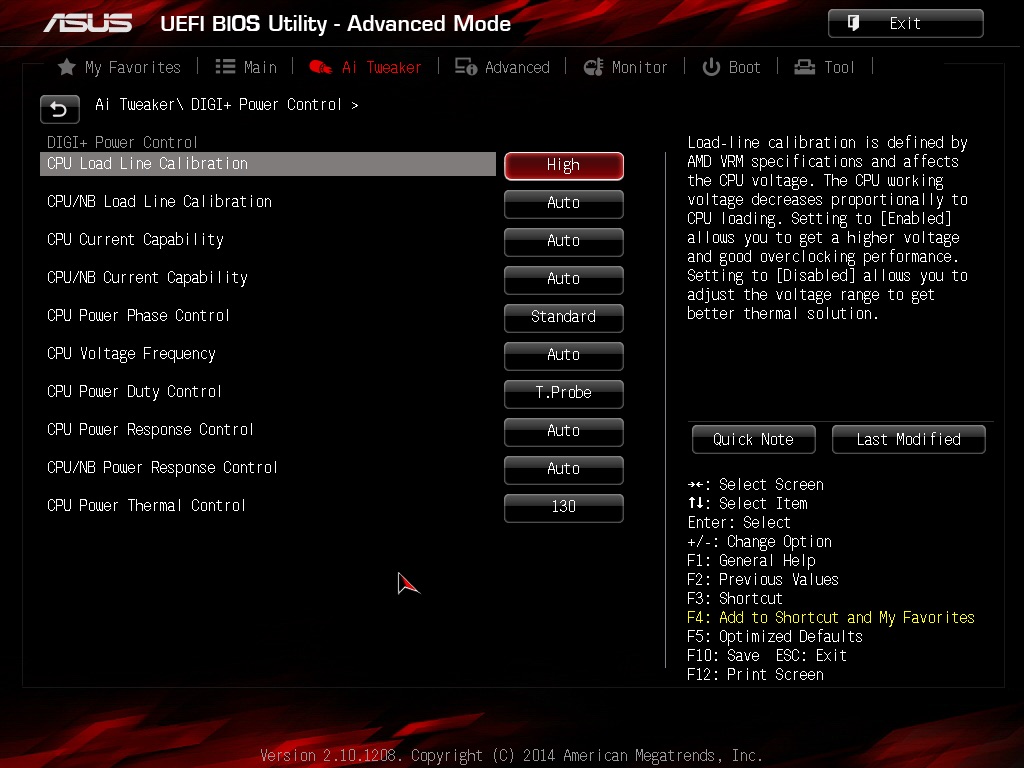Click the F5: Optimized Defaults hint

pos(775,636)
